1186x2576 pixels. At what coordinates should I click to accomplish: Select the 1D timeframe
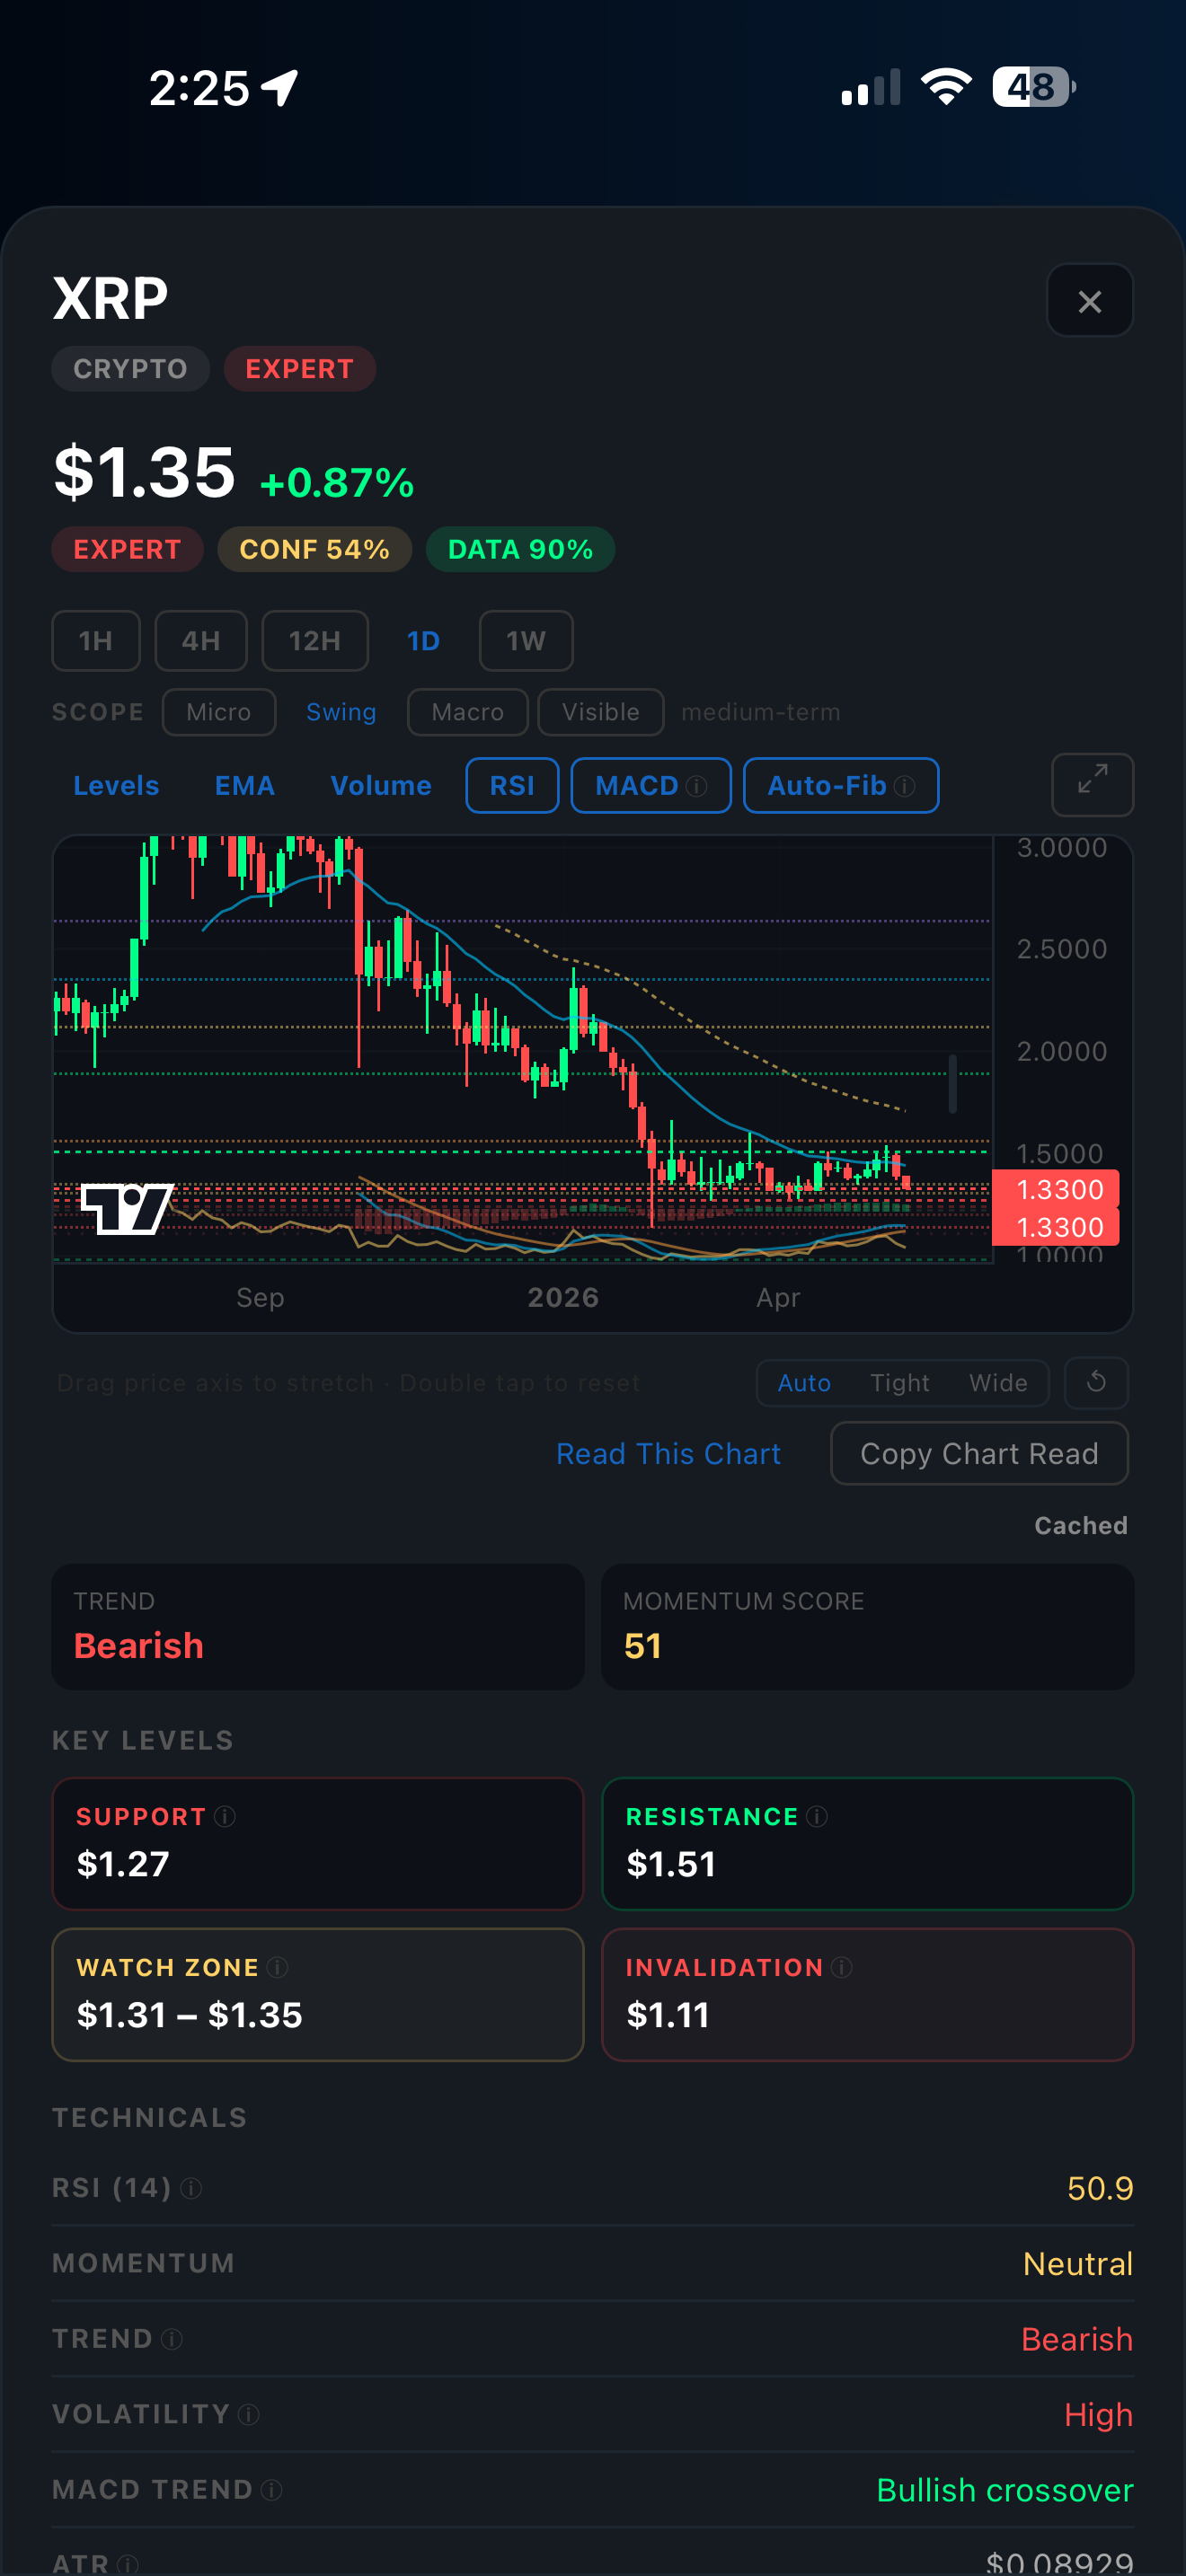coord(423,641)
